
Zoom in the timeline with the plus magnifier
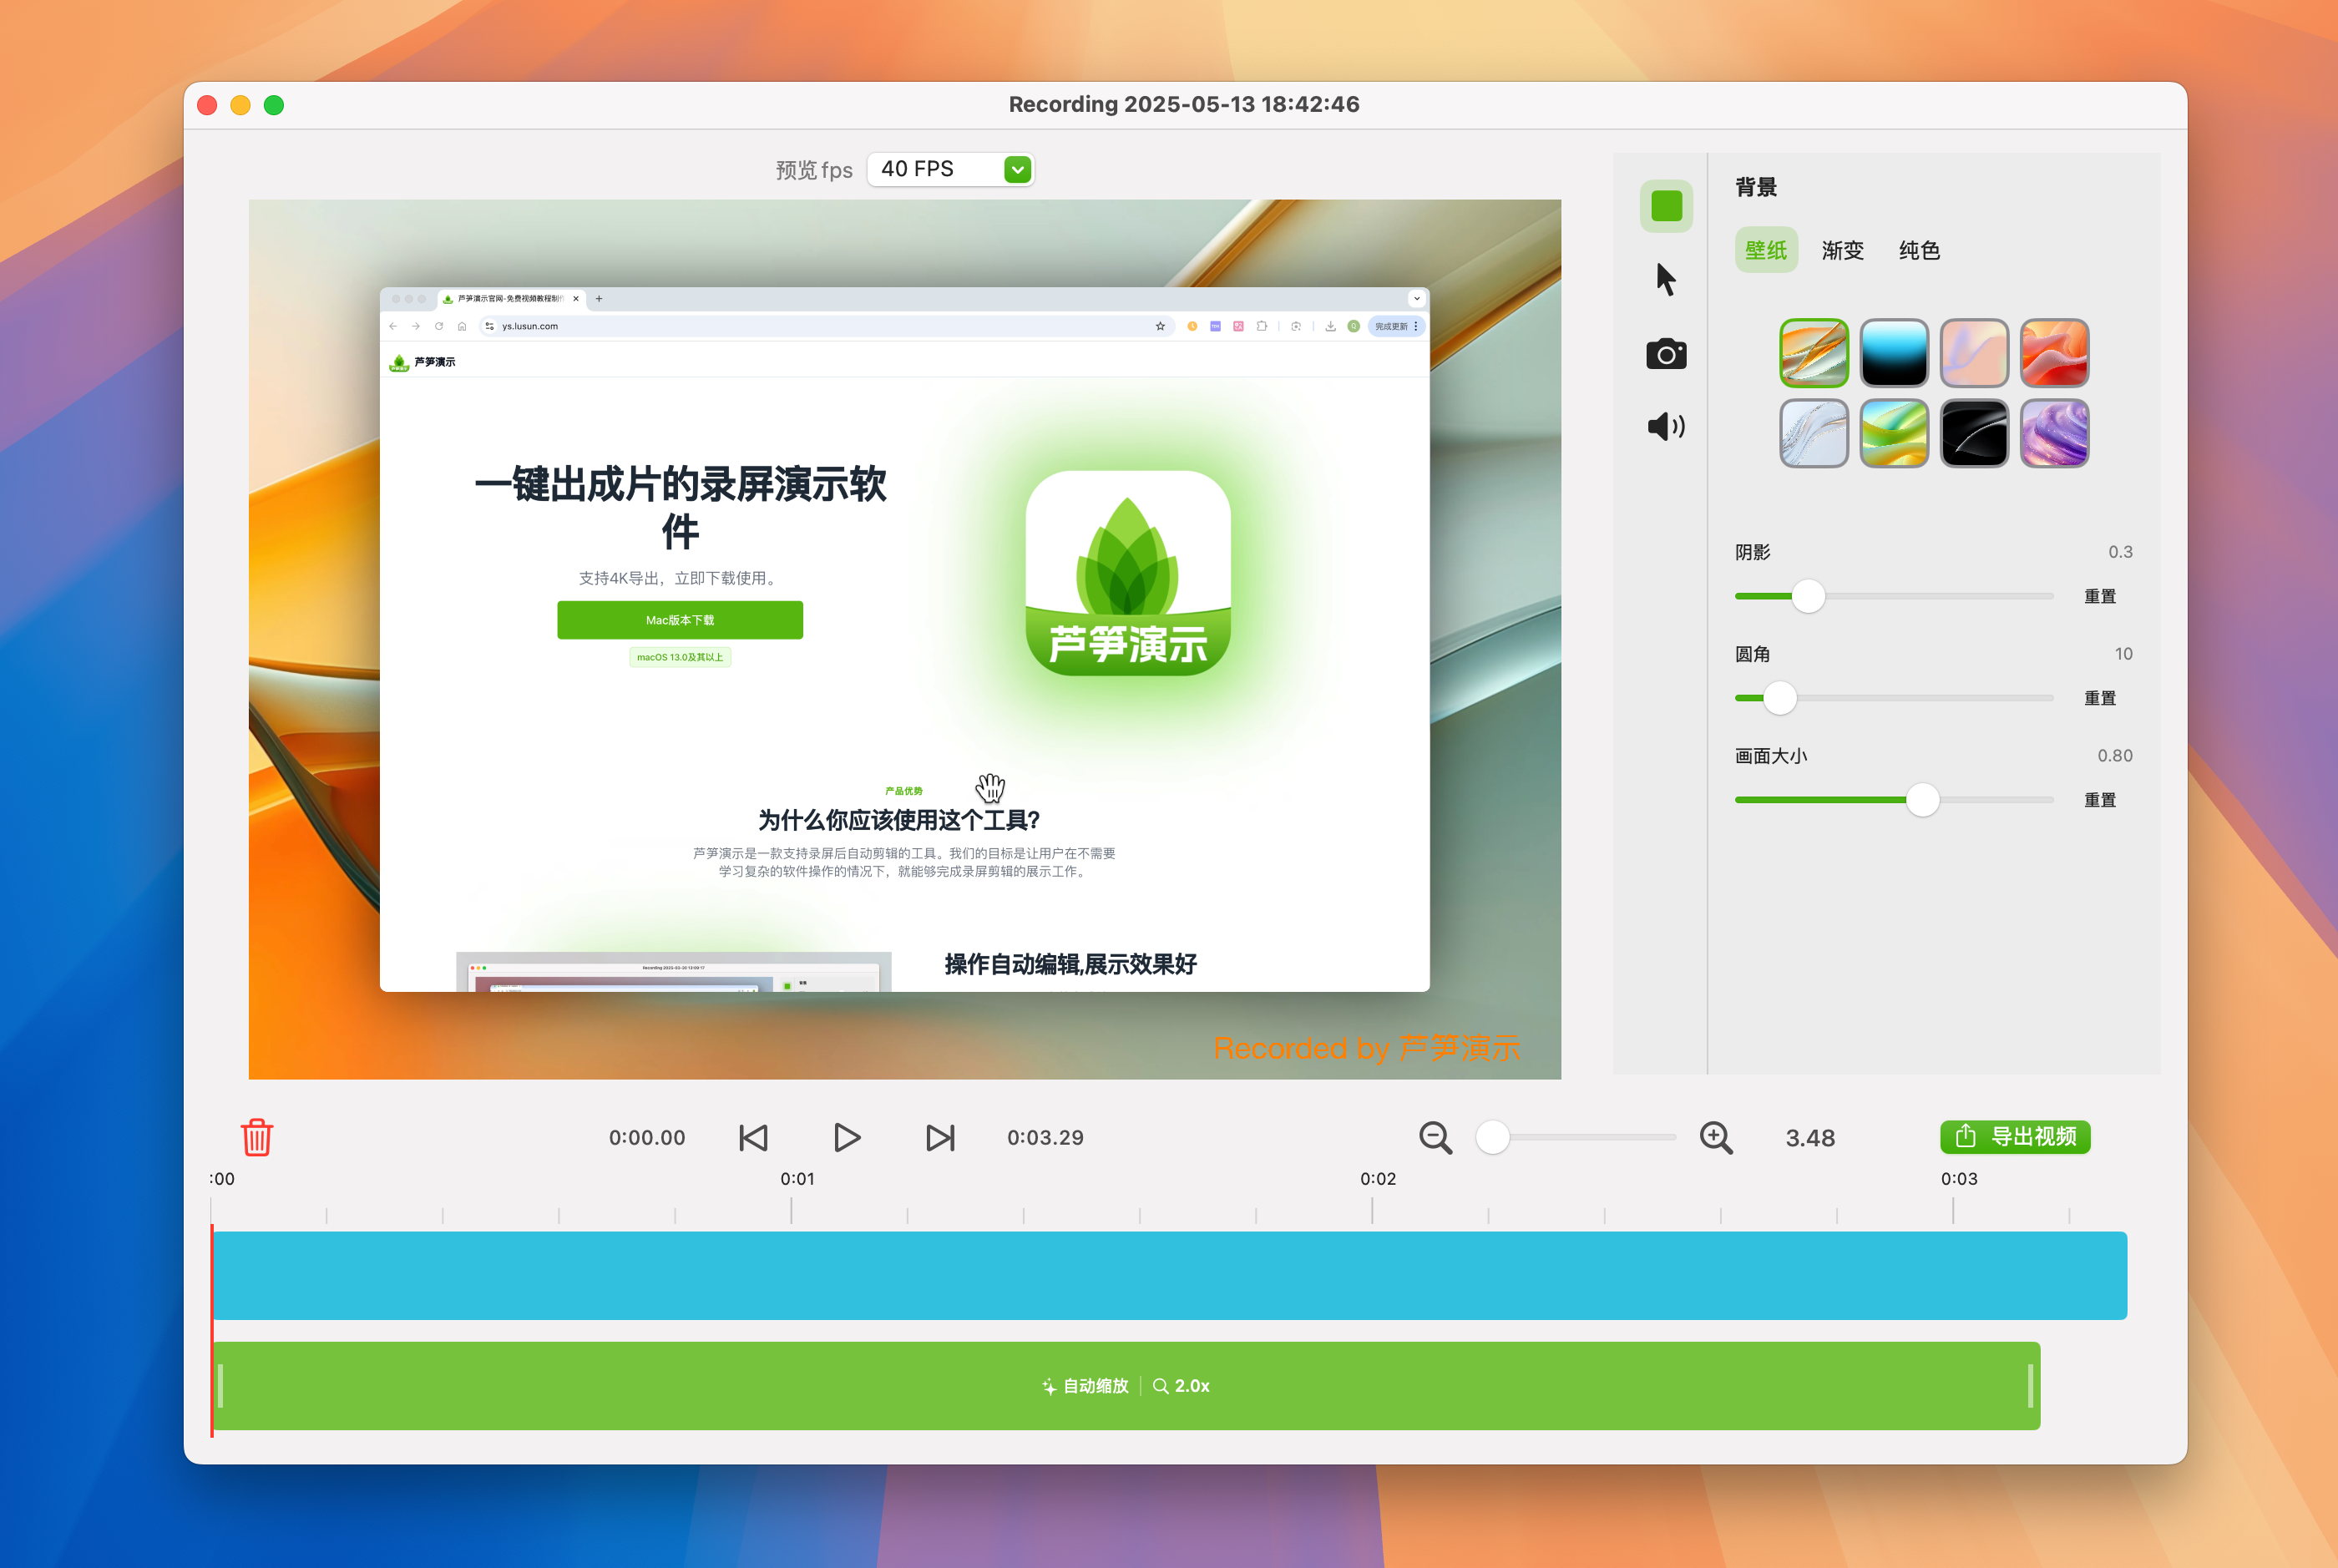[1716, 1138]
